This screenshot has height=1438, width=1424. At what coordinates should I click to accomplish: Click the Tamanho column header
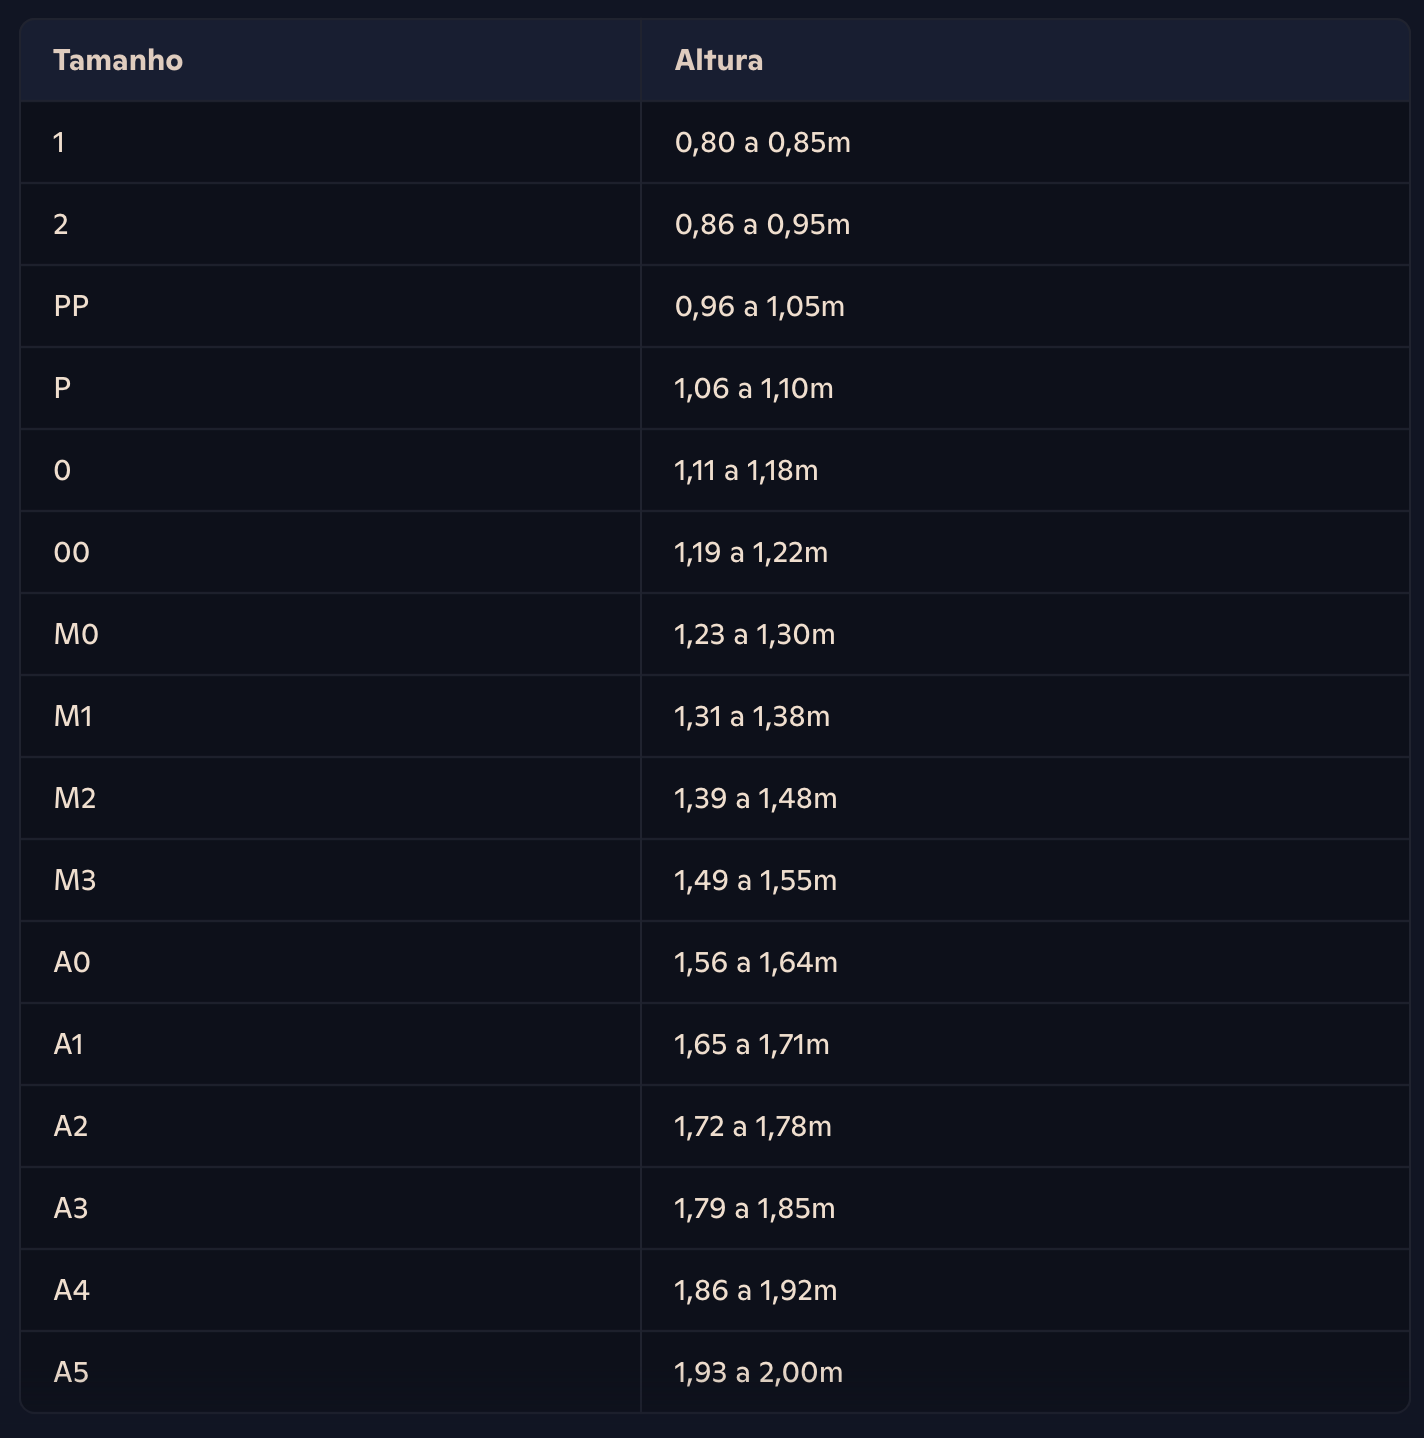pos(330,60)
